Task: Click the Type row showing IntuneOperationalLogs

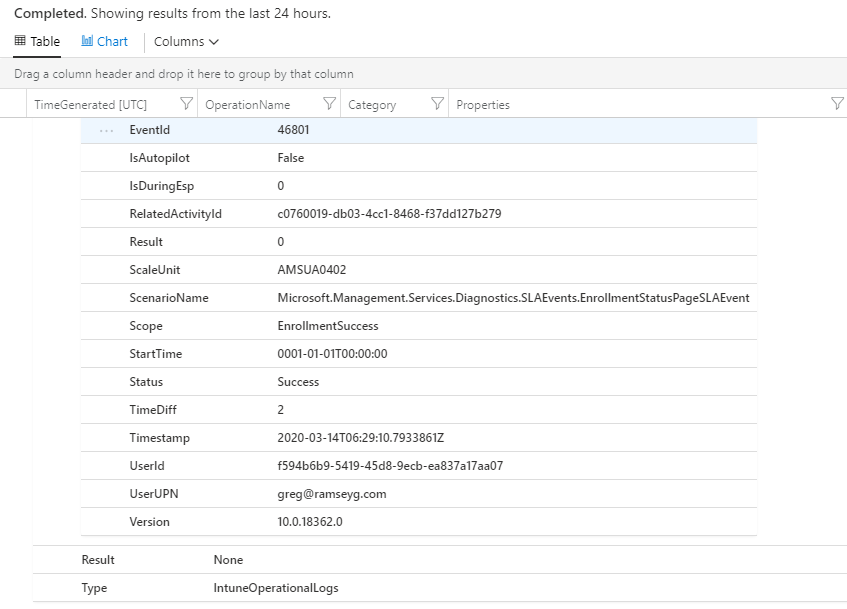Action: [276, 588]
